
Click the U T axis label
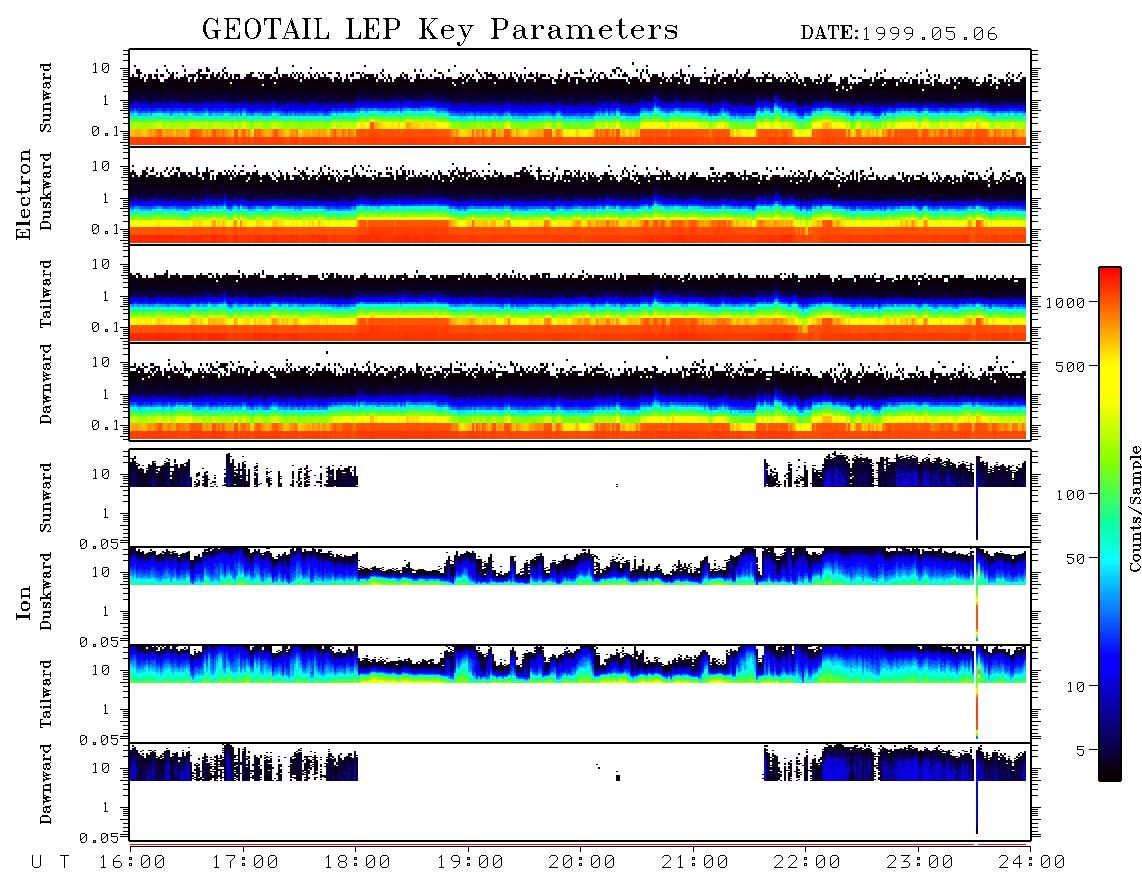click(51, 863)
